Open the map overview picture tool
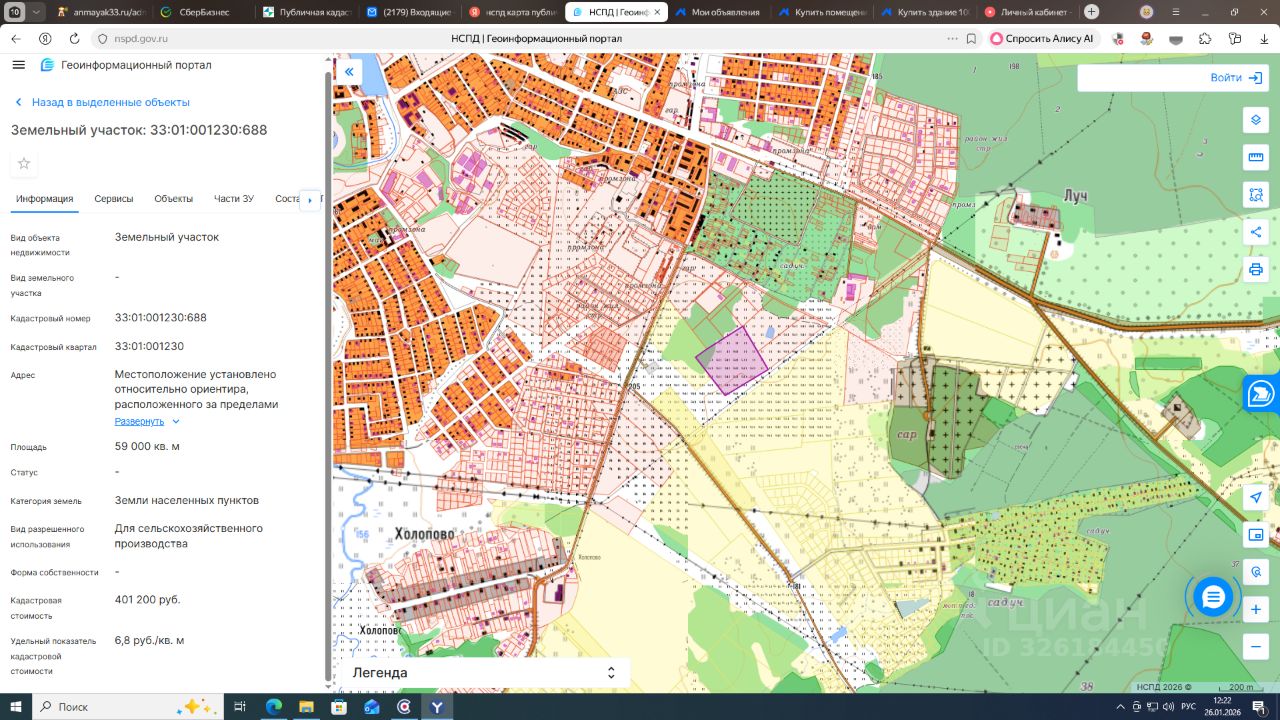The height and width of the screenshot is (720, 1280). click(x=1256, y=535)
